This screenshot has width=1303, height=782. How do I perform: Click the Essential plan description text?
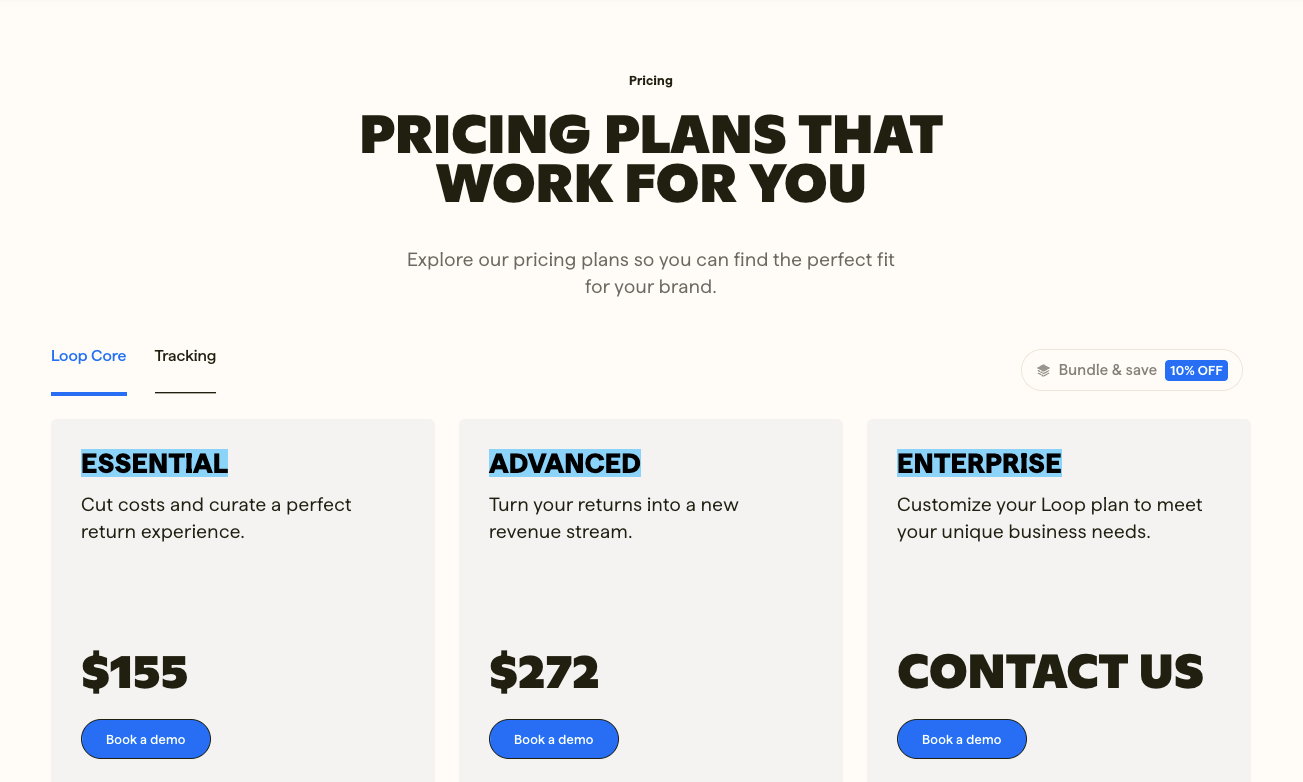(216, 518)
